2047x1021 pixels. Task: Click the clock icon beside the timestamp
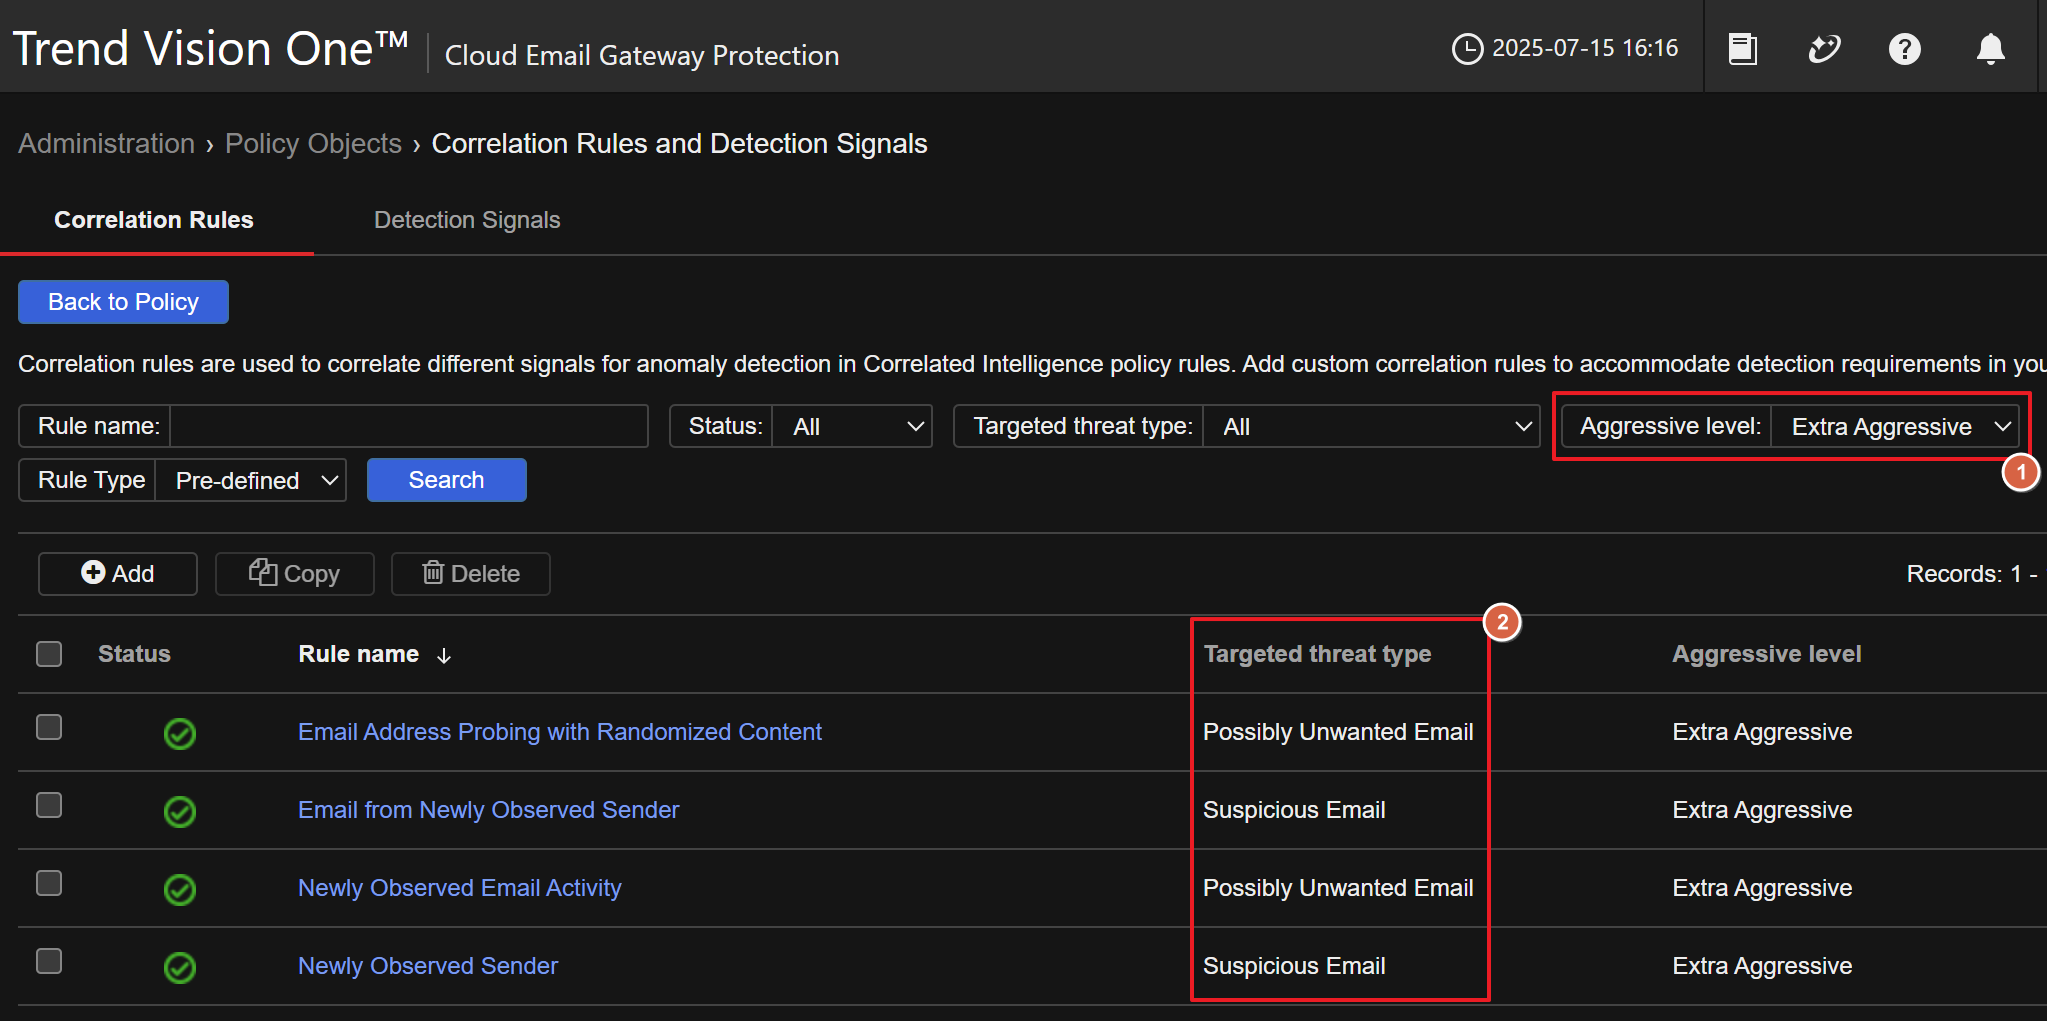1466,48
